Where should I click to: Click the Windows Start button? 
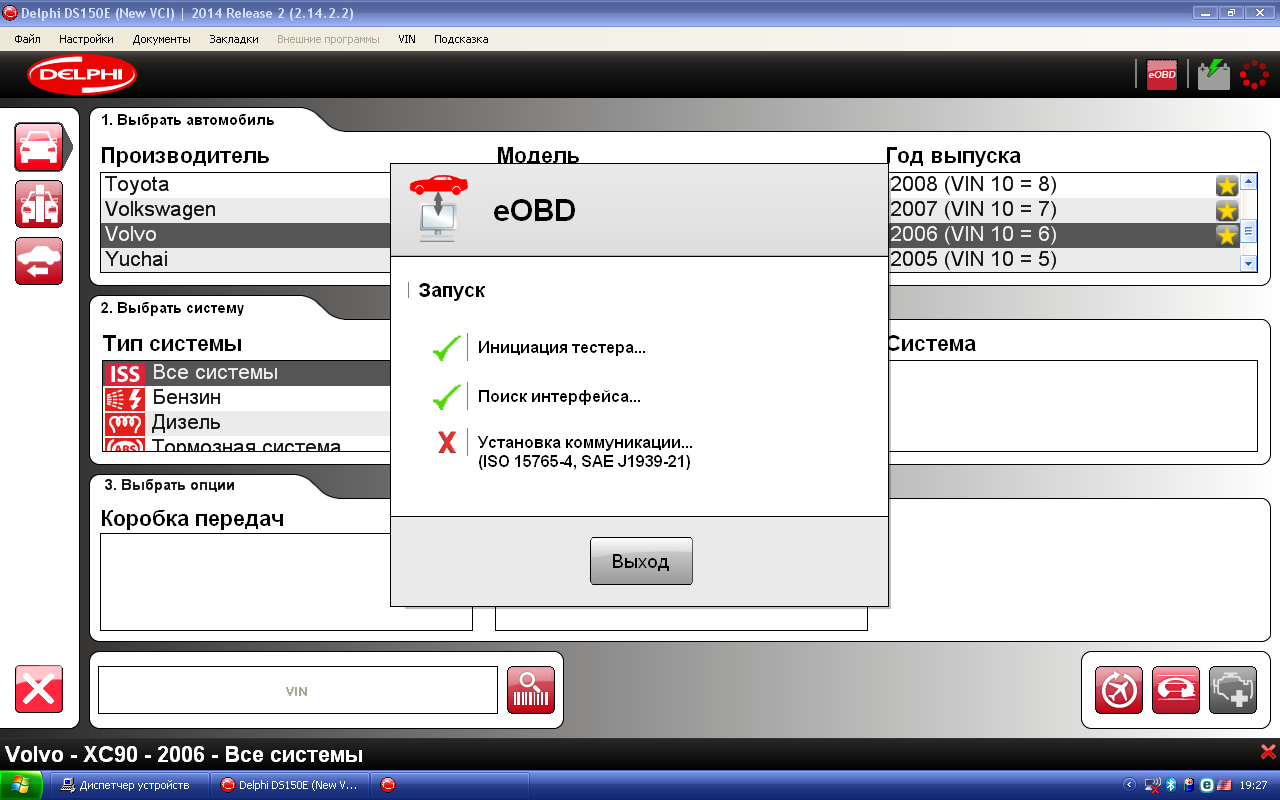[x=21, y=785]
